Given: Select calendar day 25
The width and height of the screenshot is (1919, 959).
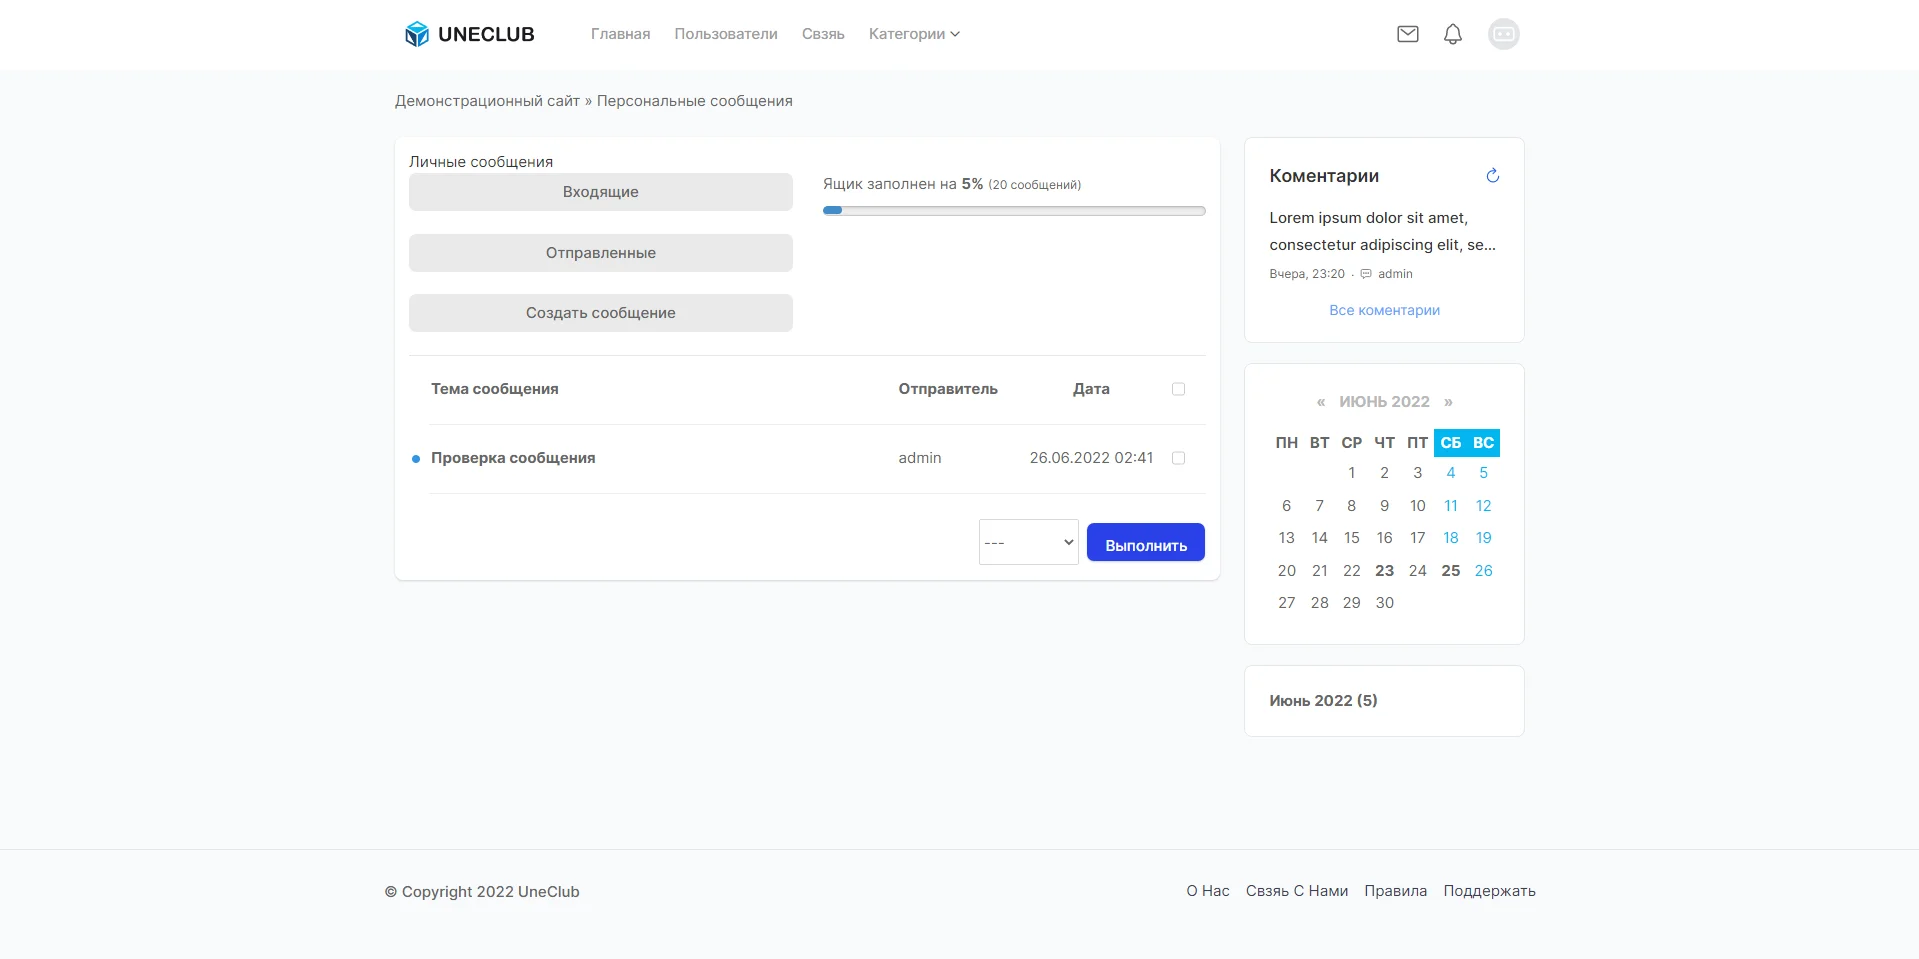Looking at the screenshot, I should 1450,571.
